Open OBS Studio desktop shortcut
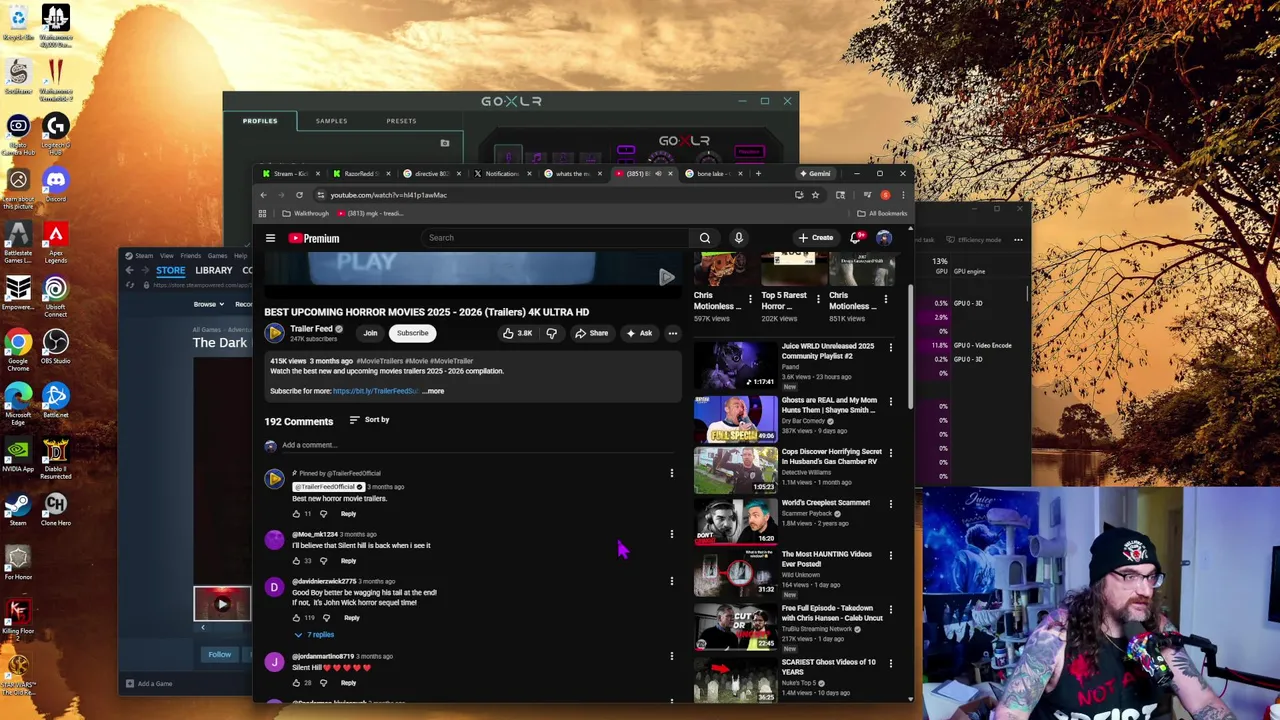 [55, 348]
